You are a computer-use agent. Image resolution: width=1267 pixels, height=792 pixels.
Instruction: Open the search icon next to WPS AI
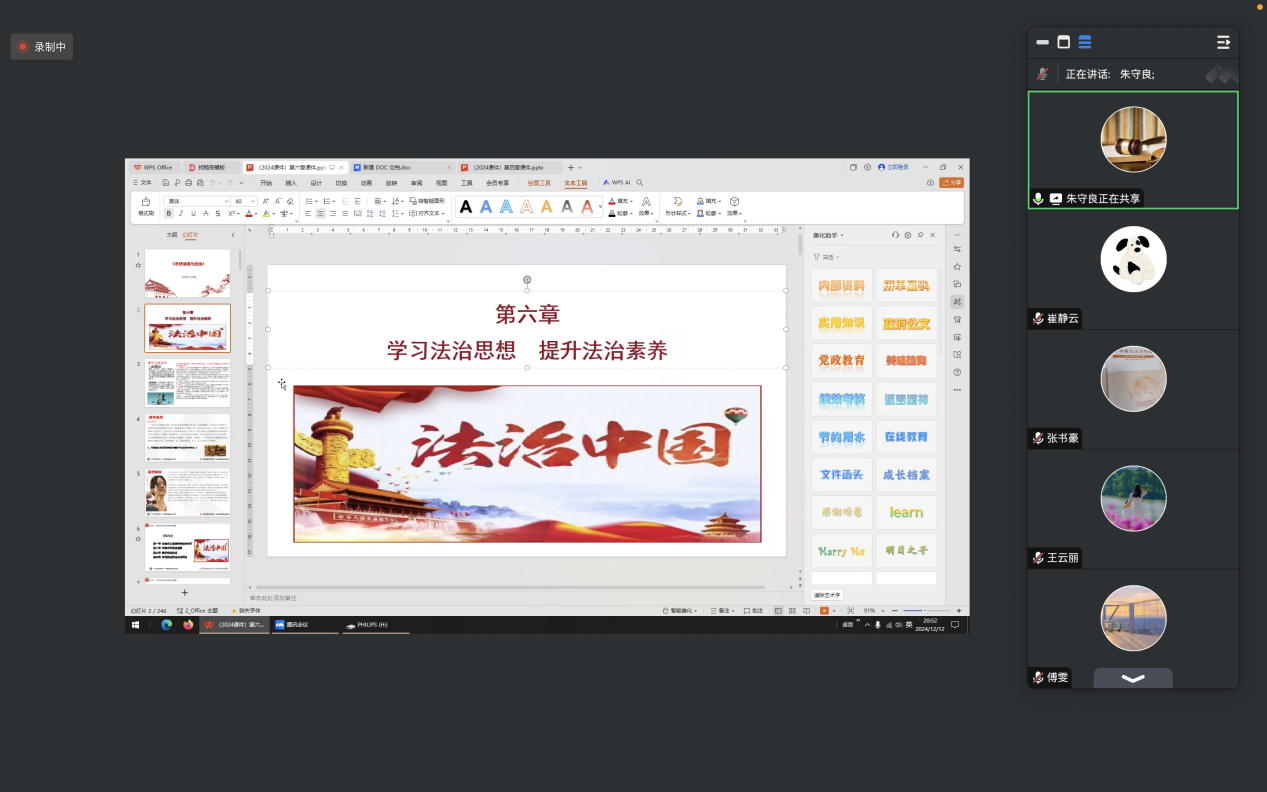pos(640,183)
